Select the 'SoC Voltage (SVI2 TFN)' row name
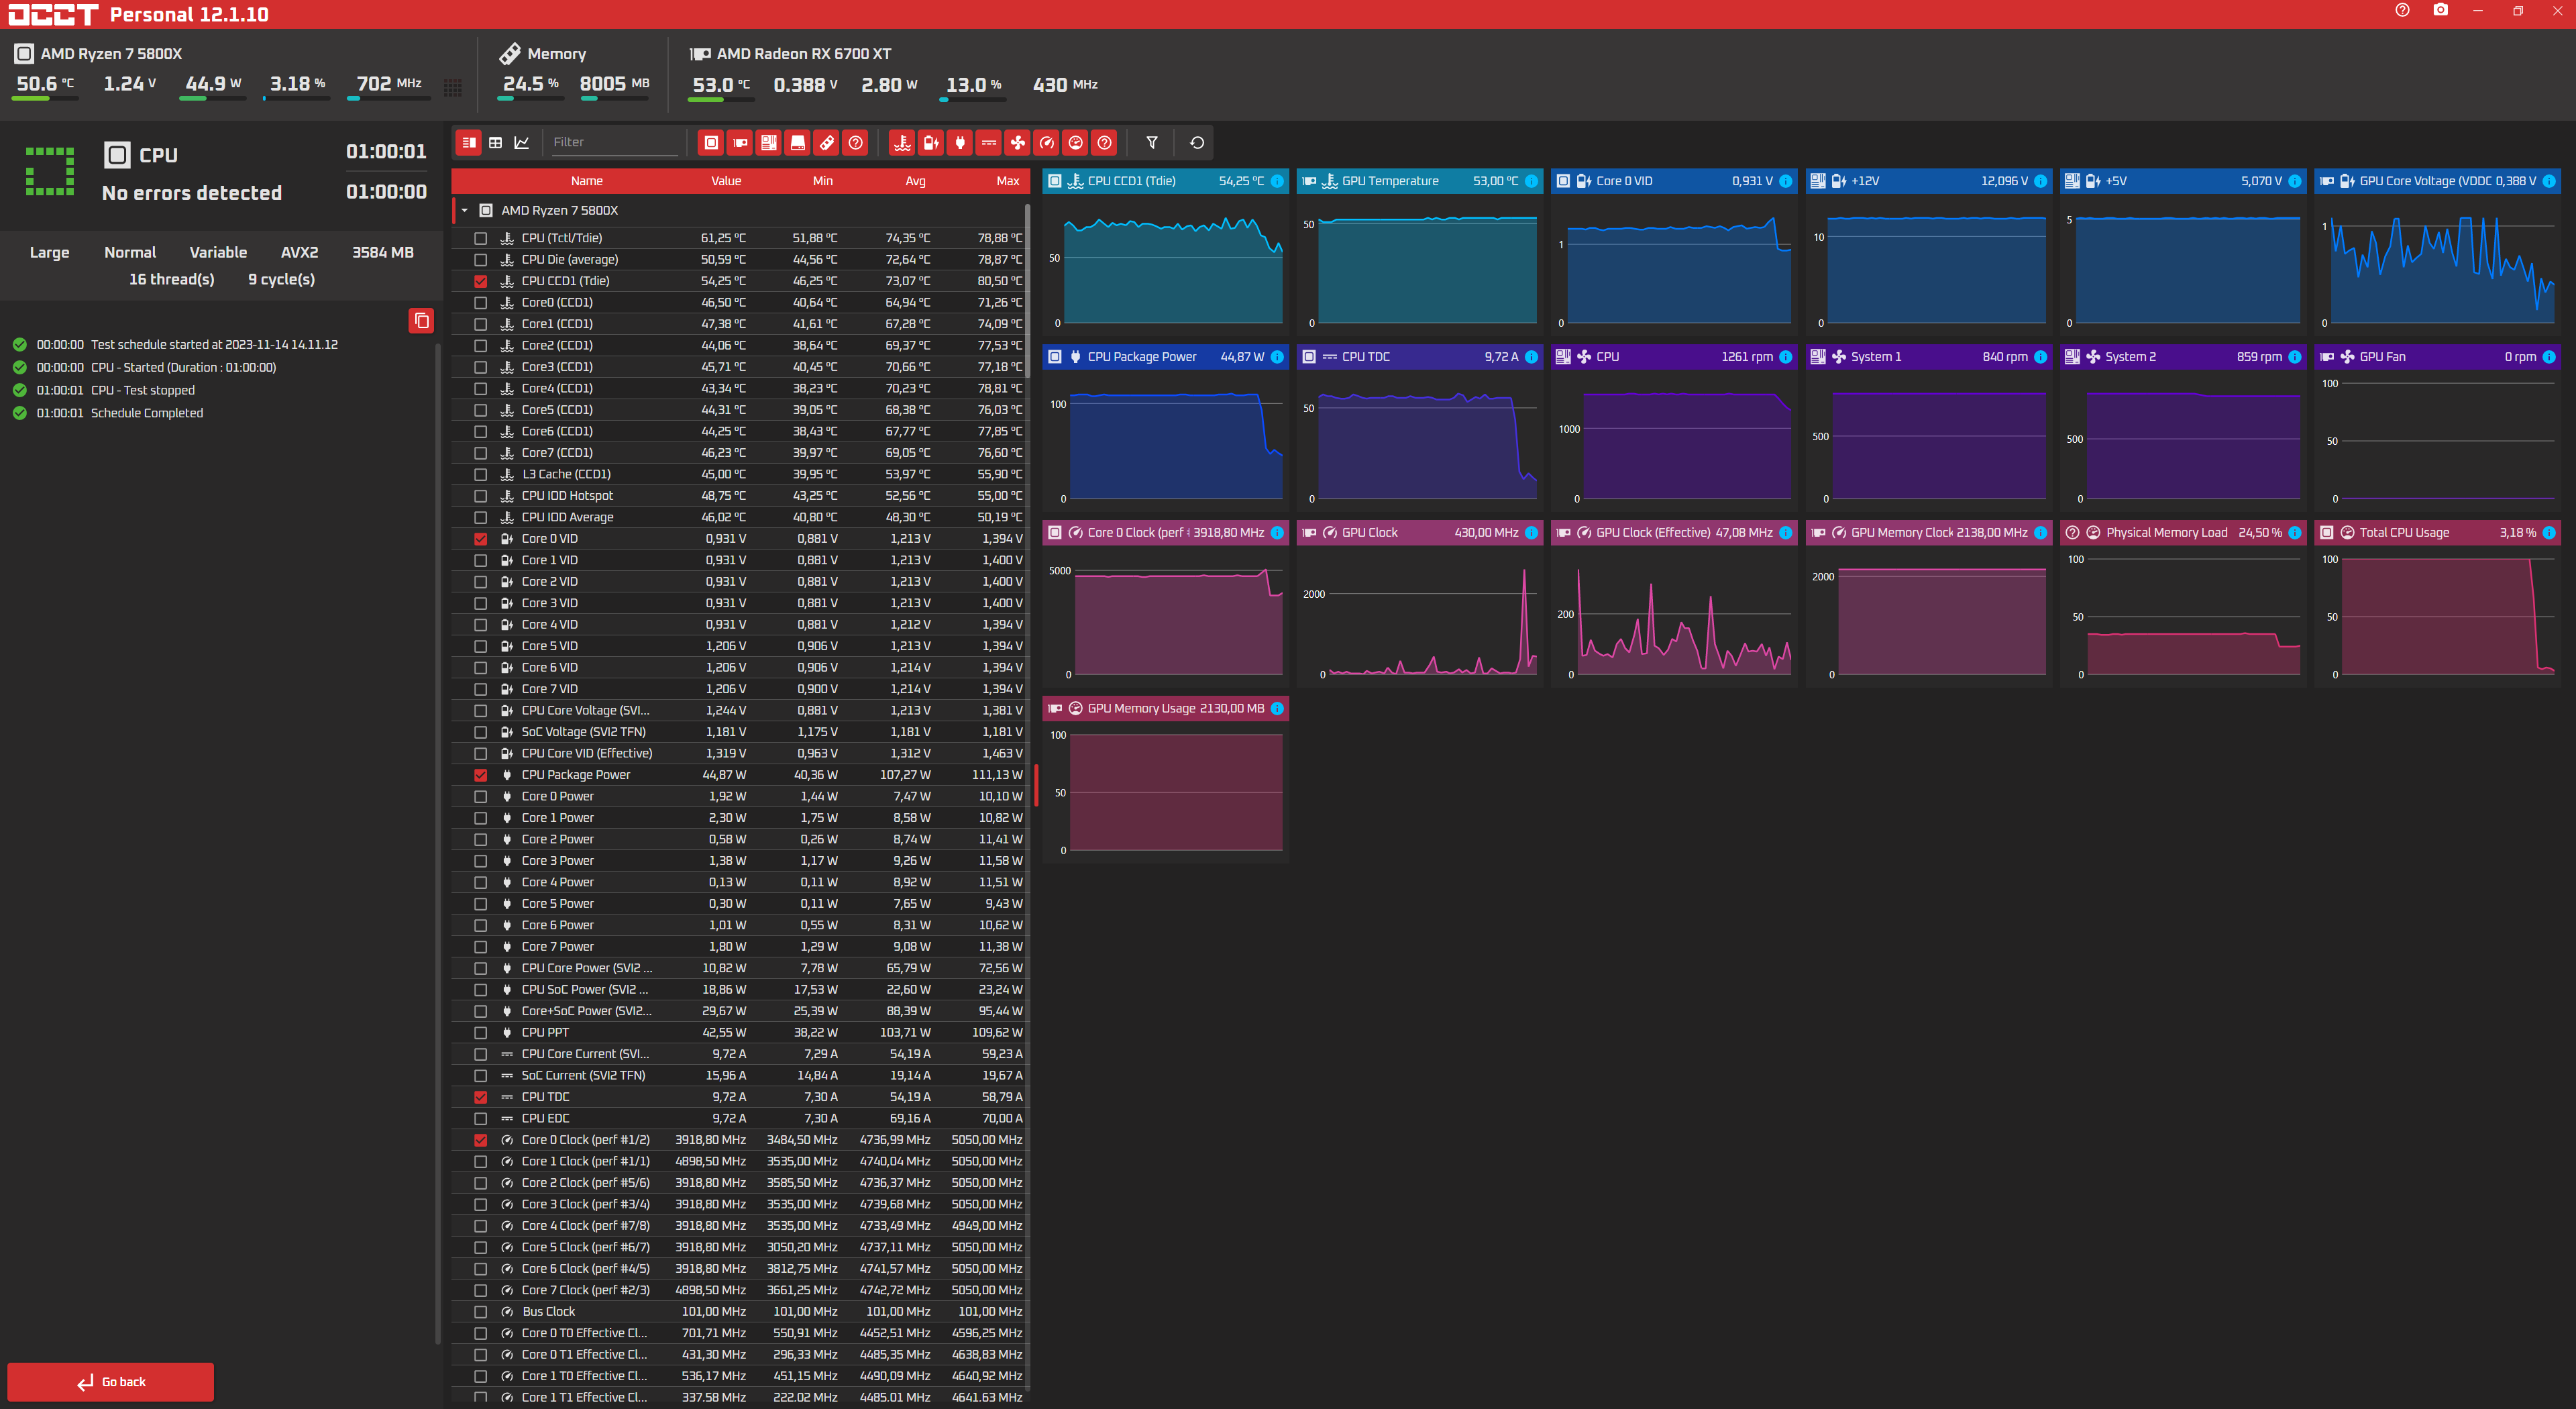The height and width of the screenshot is (1409, 2576). click(584, 732)
